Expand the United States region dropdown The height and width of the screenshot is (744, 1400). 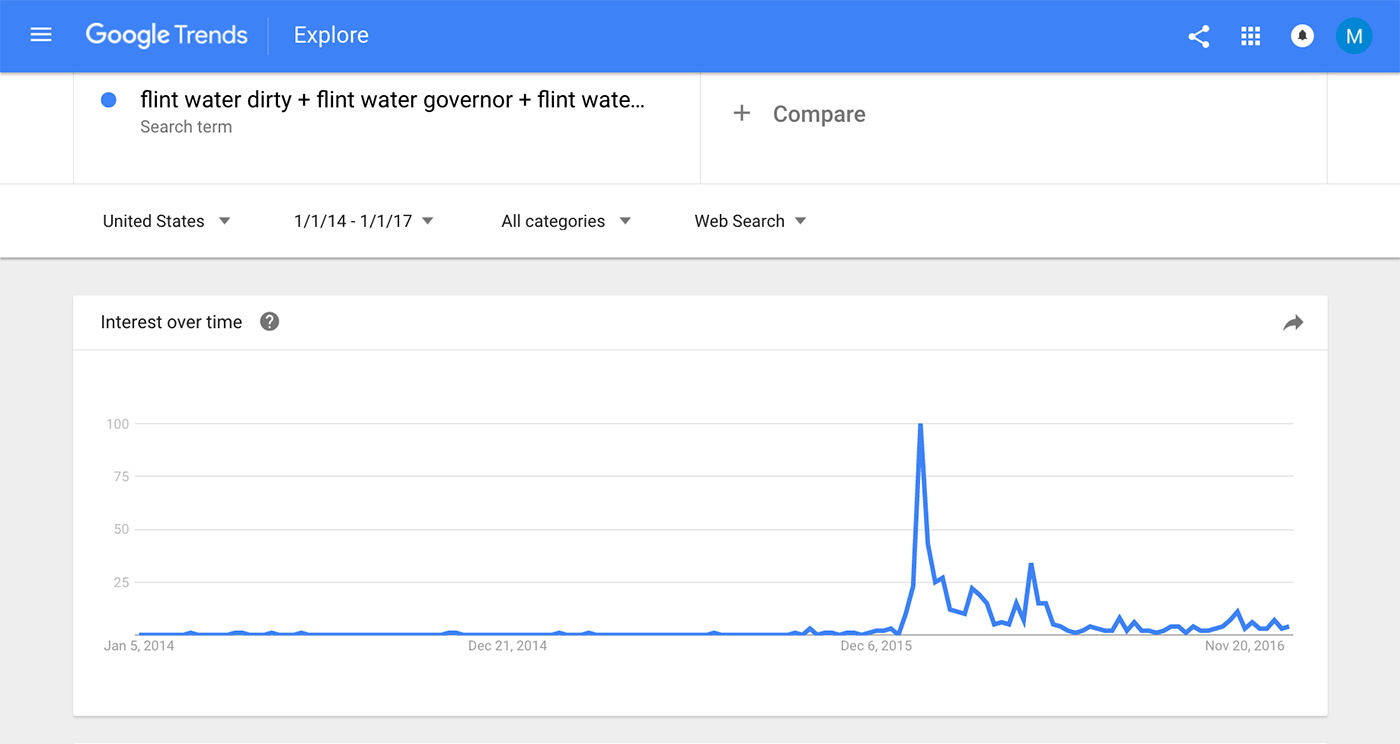point(167,221)
